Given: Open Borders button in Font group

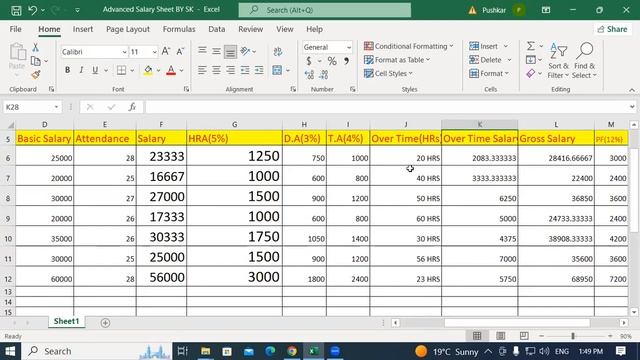Looking at the screenshot, I should pyautogui.click(x=121, y=70).
